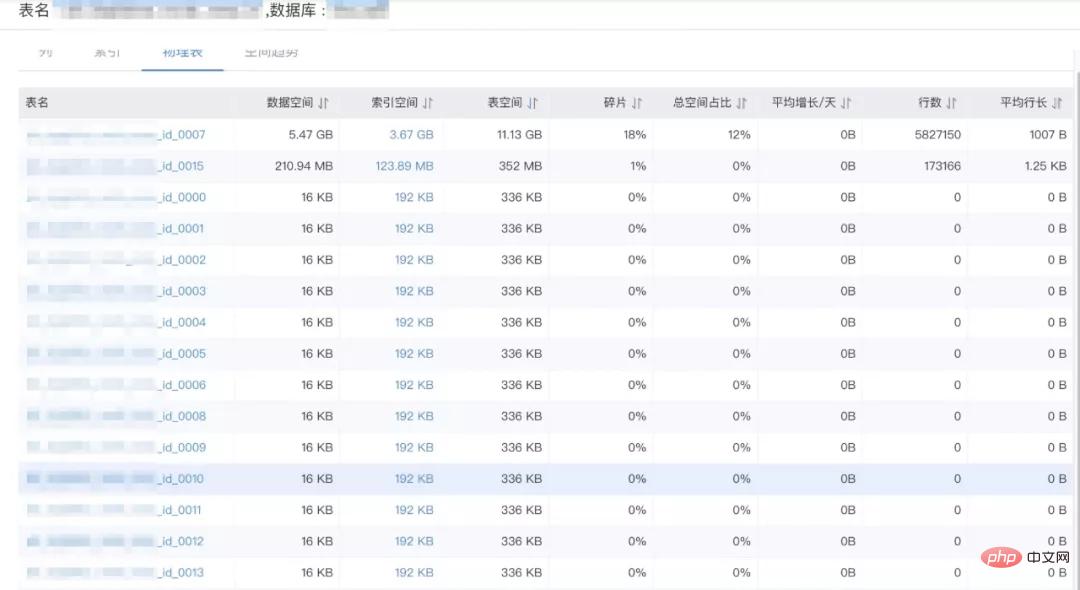This screenshot has height=590, width=1080.
Task: Toggle sorting on the 表空间 column icon
Action: click(533, 103)
